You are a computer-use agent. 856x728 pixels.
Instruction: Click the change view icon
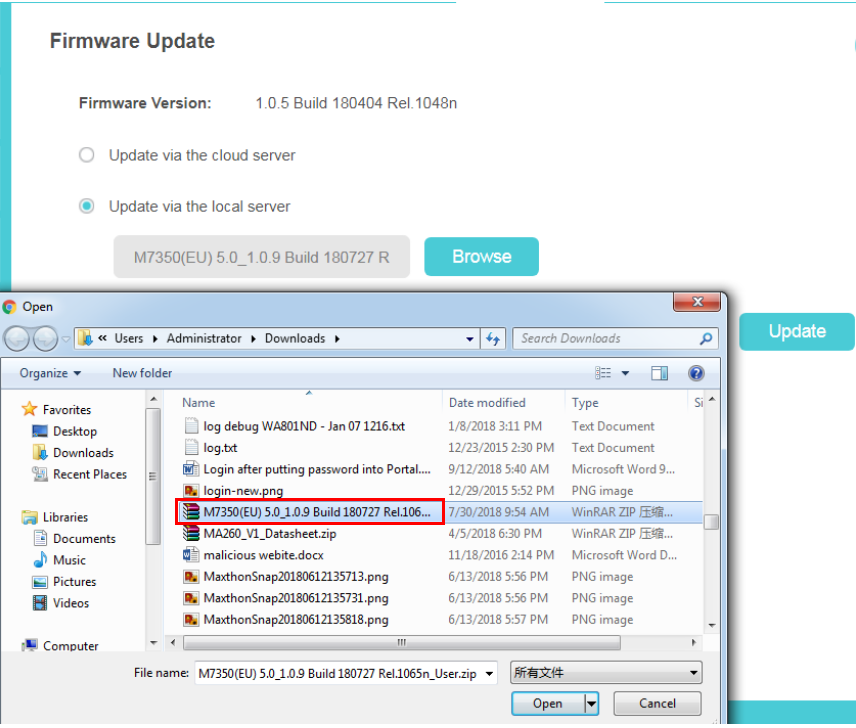tap(603, 373)
